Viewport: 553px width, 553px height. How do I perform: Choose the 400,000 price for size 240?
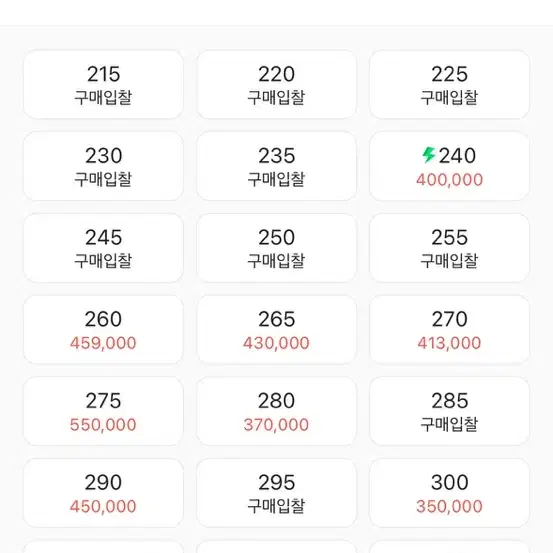[449, 180]
